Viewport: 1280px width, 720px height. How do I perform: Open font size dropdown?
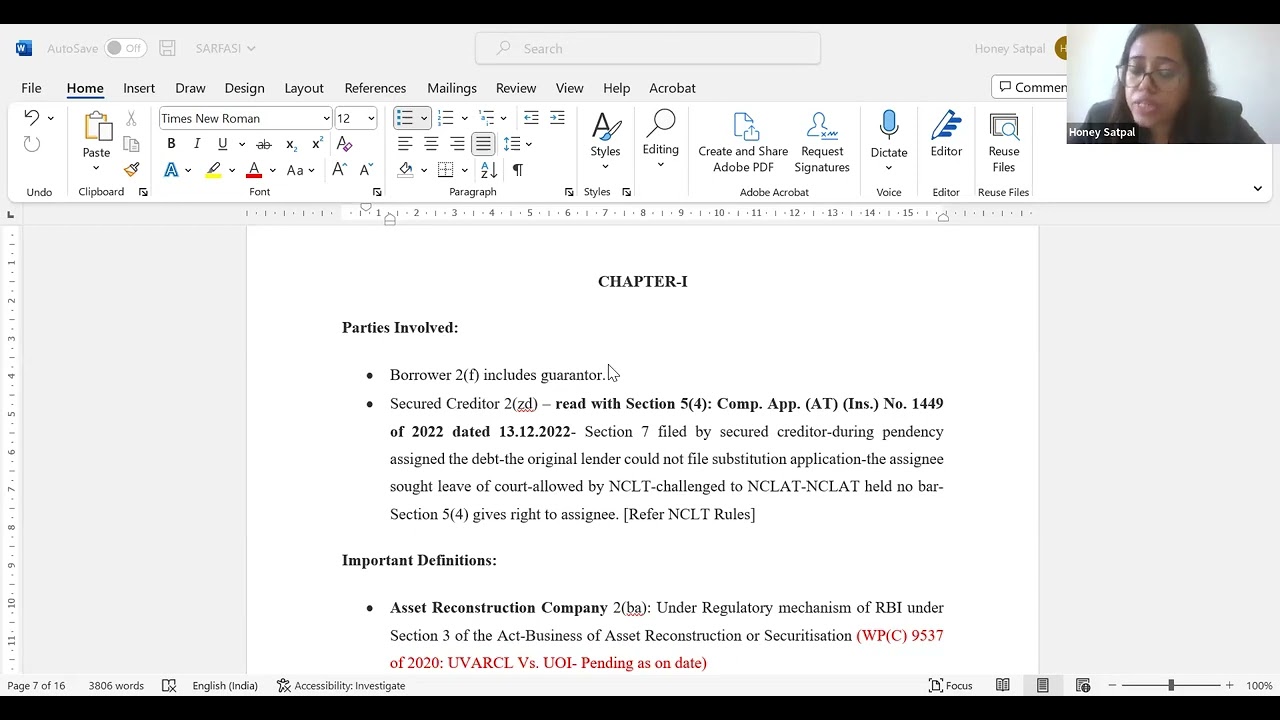371,119
